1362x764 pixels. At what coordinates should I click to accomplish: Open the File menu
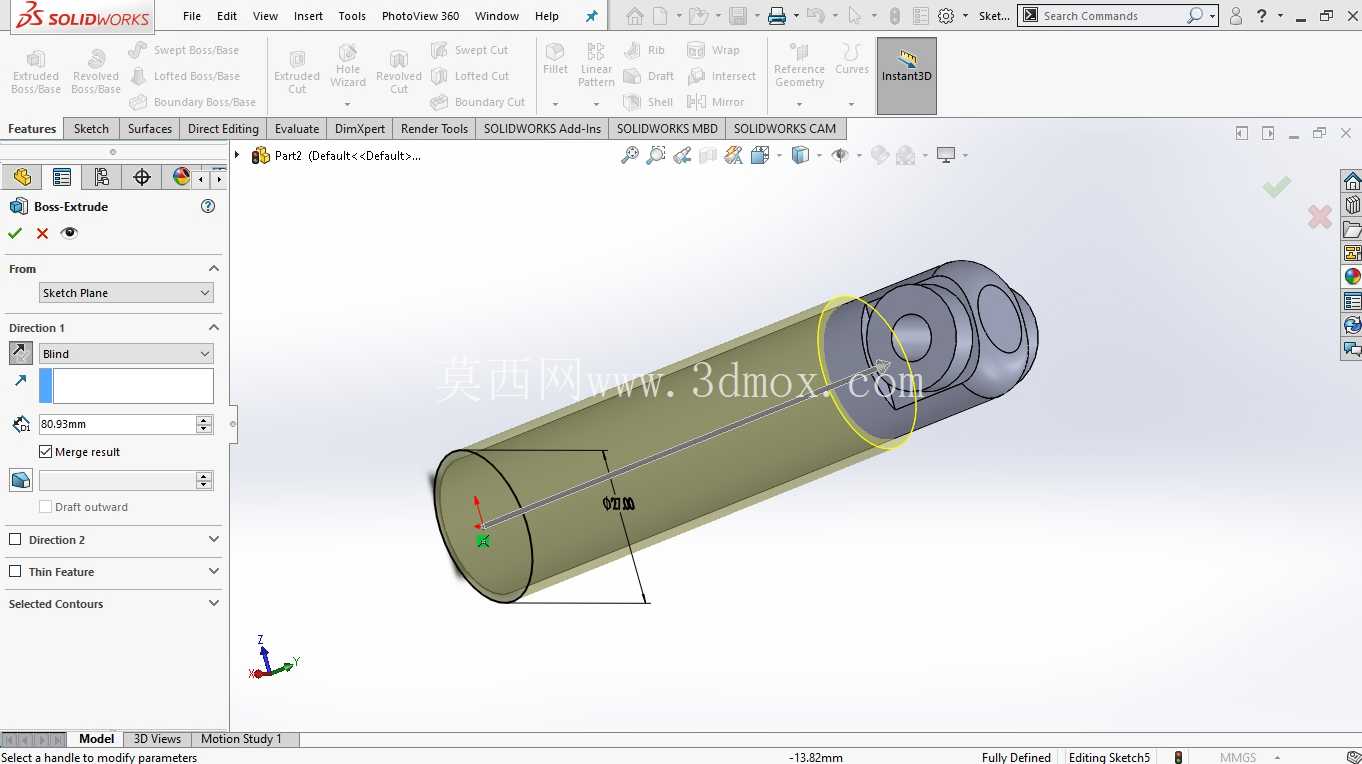tap(192, 16)
